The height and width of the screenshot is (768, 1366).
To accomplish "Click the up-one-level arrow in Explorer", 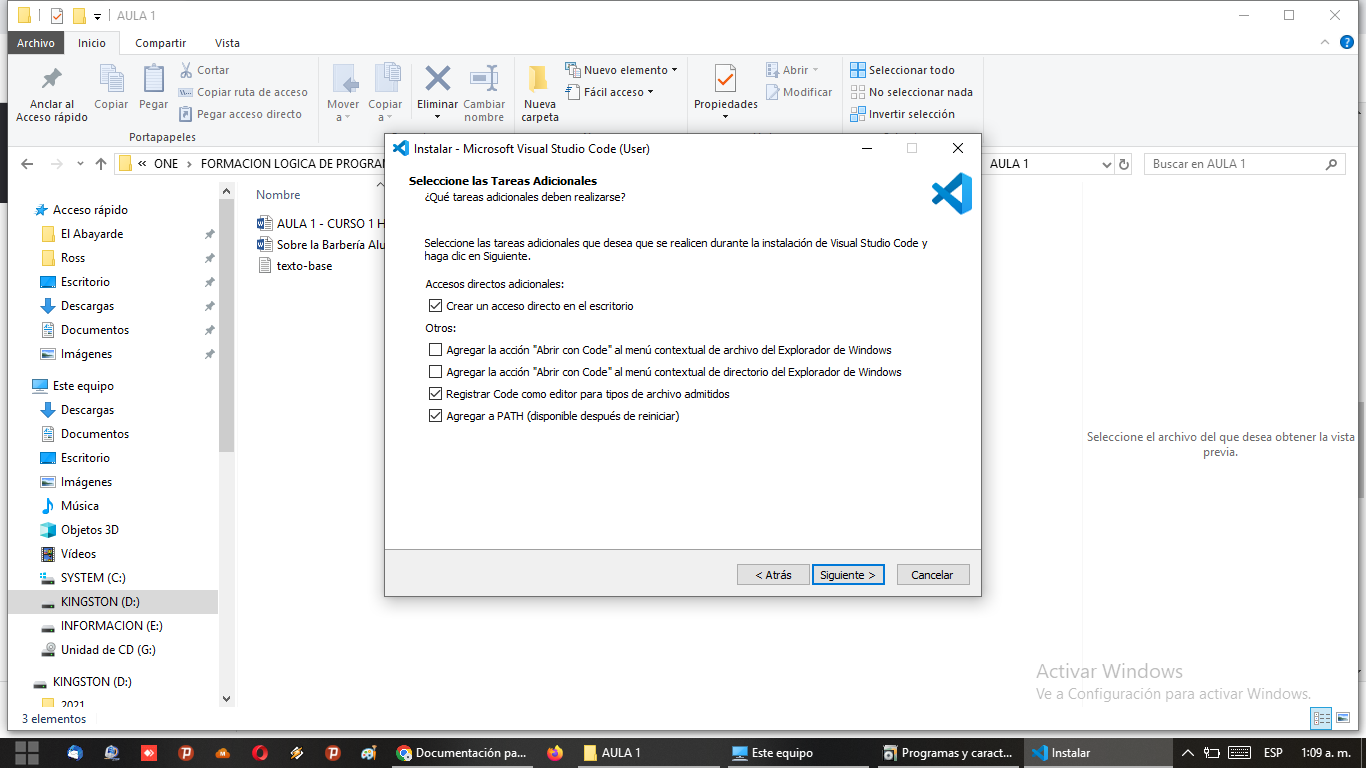I will (x=101, y=164).
